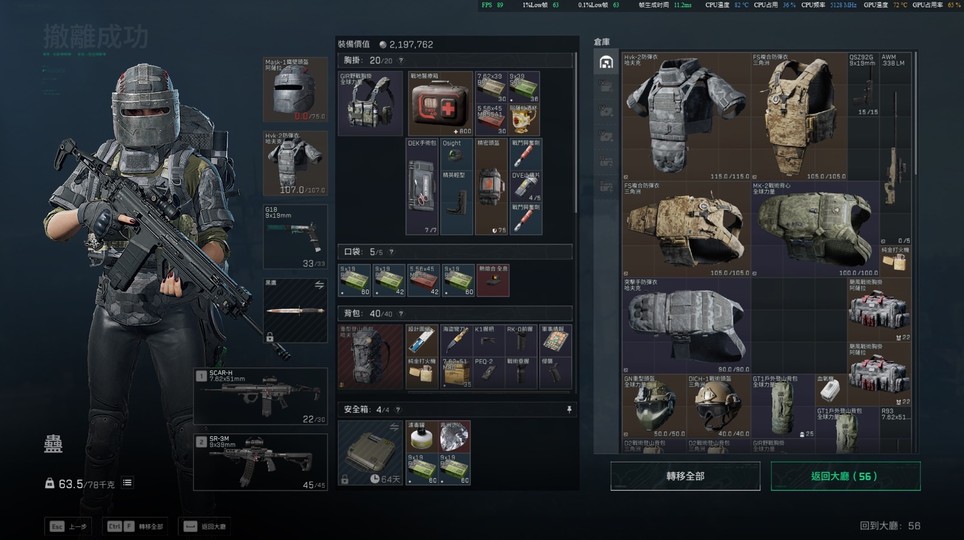Image resolution: width=964 pixels, height=540 pixels.
Task: Toggle the swap icon on the knife slot
Action: click(319, 285)
